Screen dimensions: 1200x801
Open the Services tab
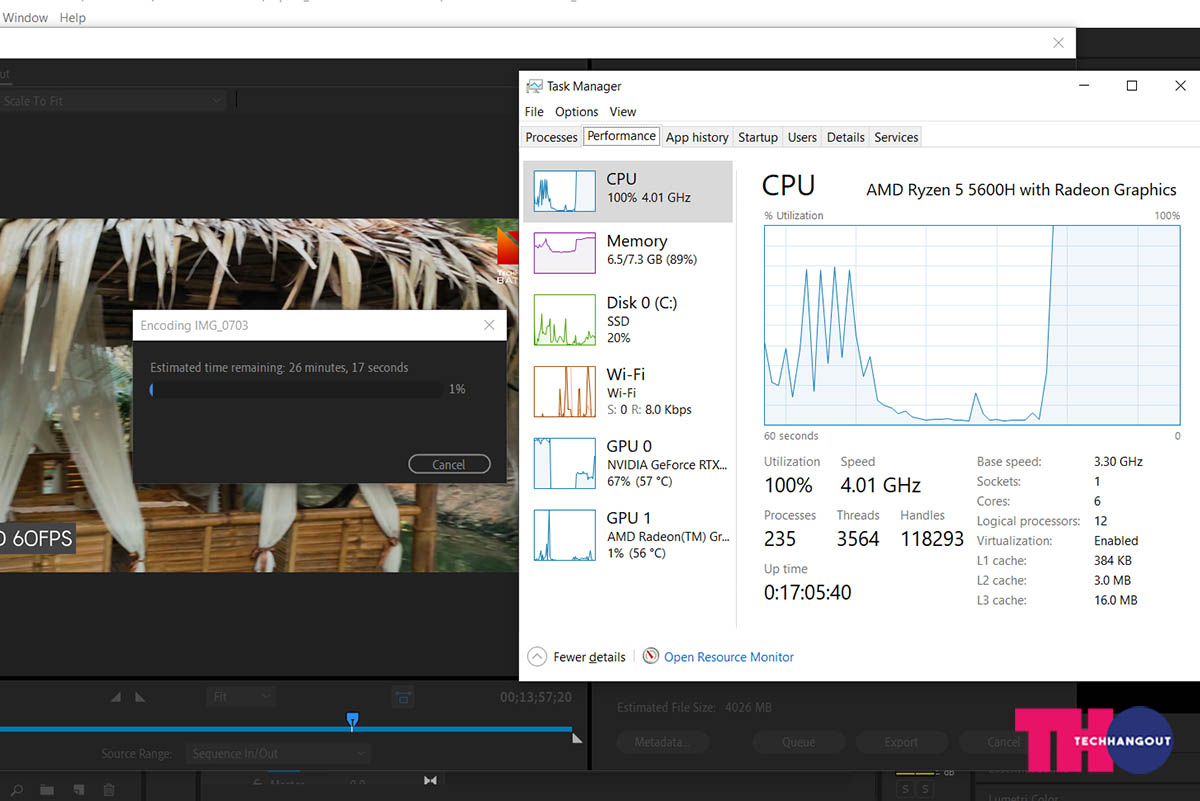coord(896,137)
